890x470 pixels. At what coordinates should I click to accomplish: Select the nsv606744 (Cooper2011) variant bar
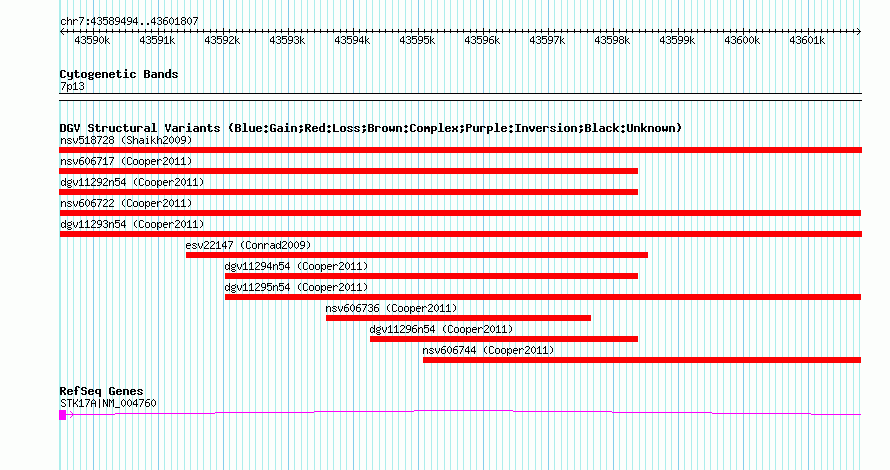[642, 360]
